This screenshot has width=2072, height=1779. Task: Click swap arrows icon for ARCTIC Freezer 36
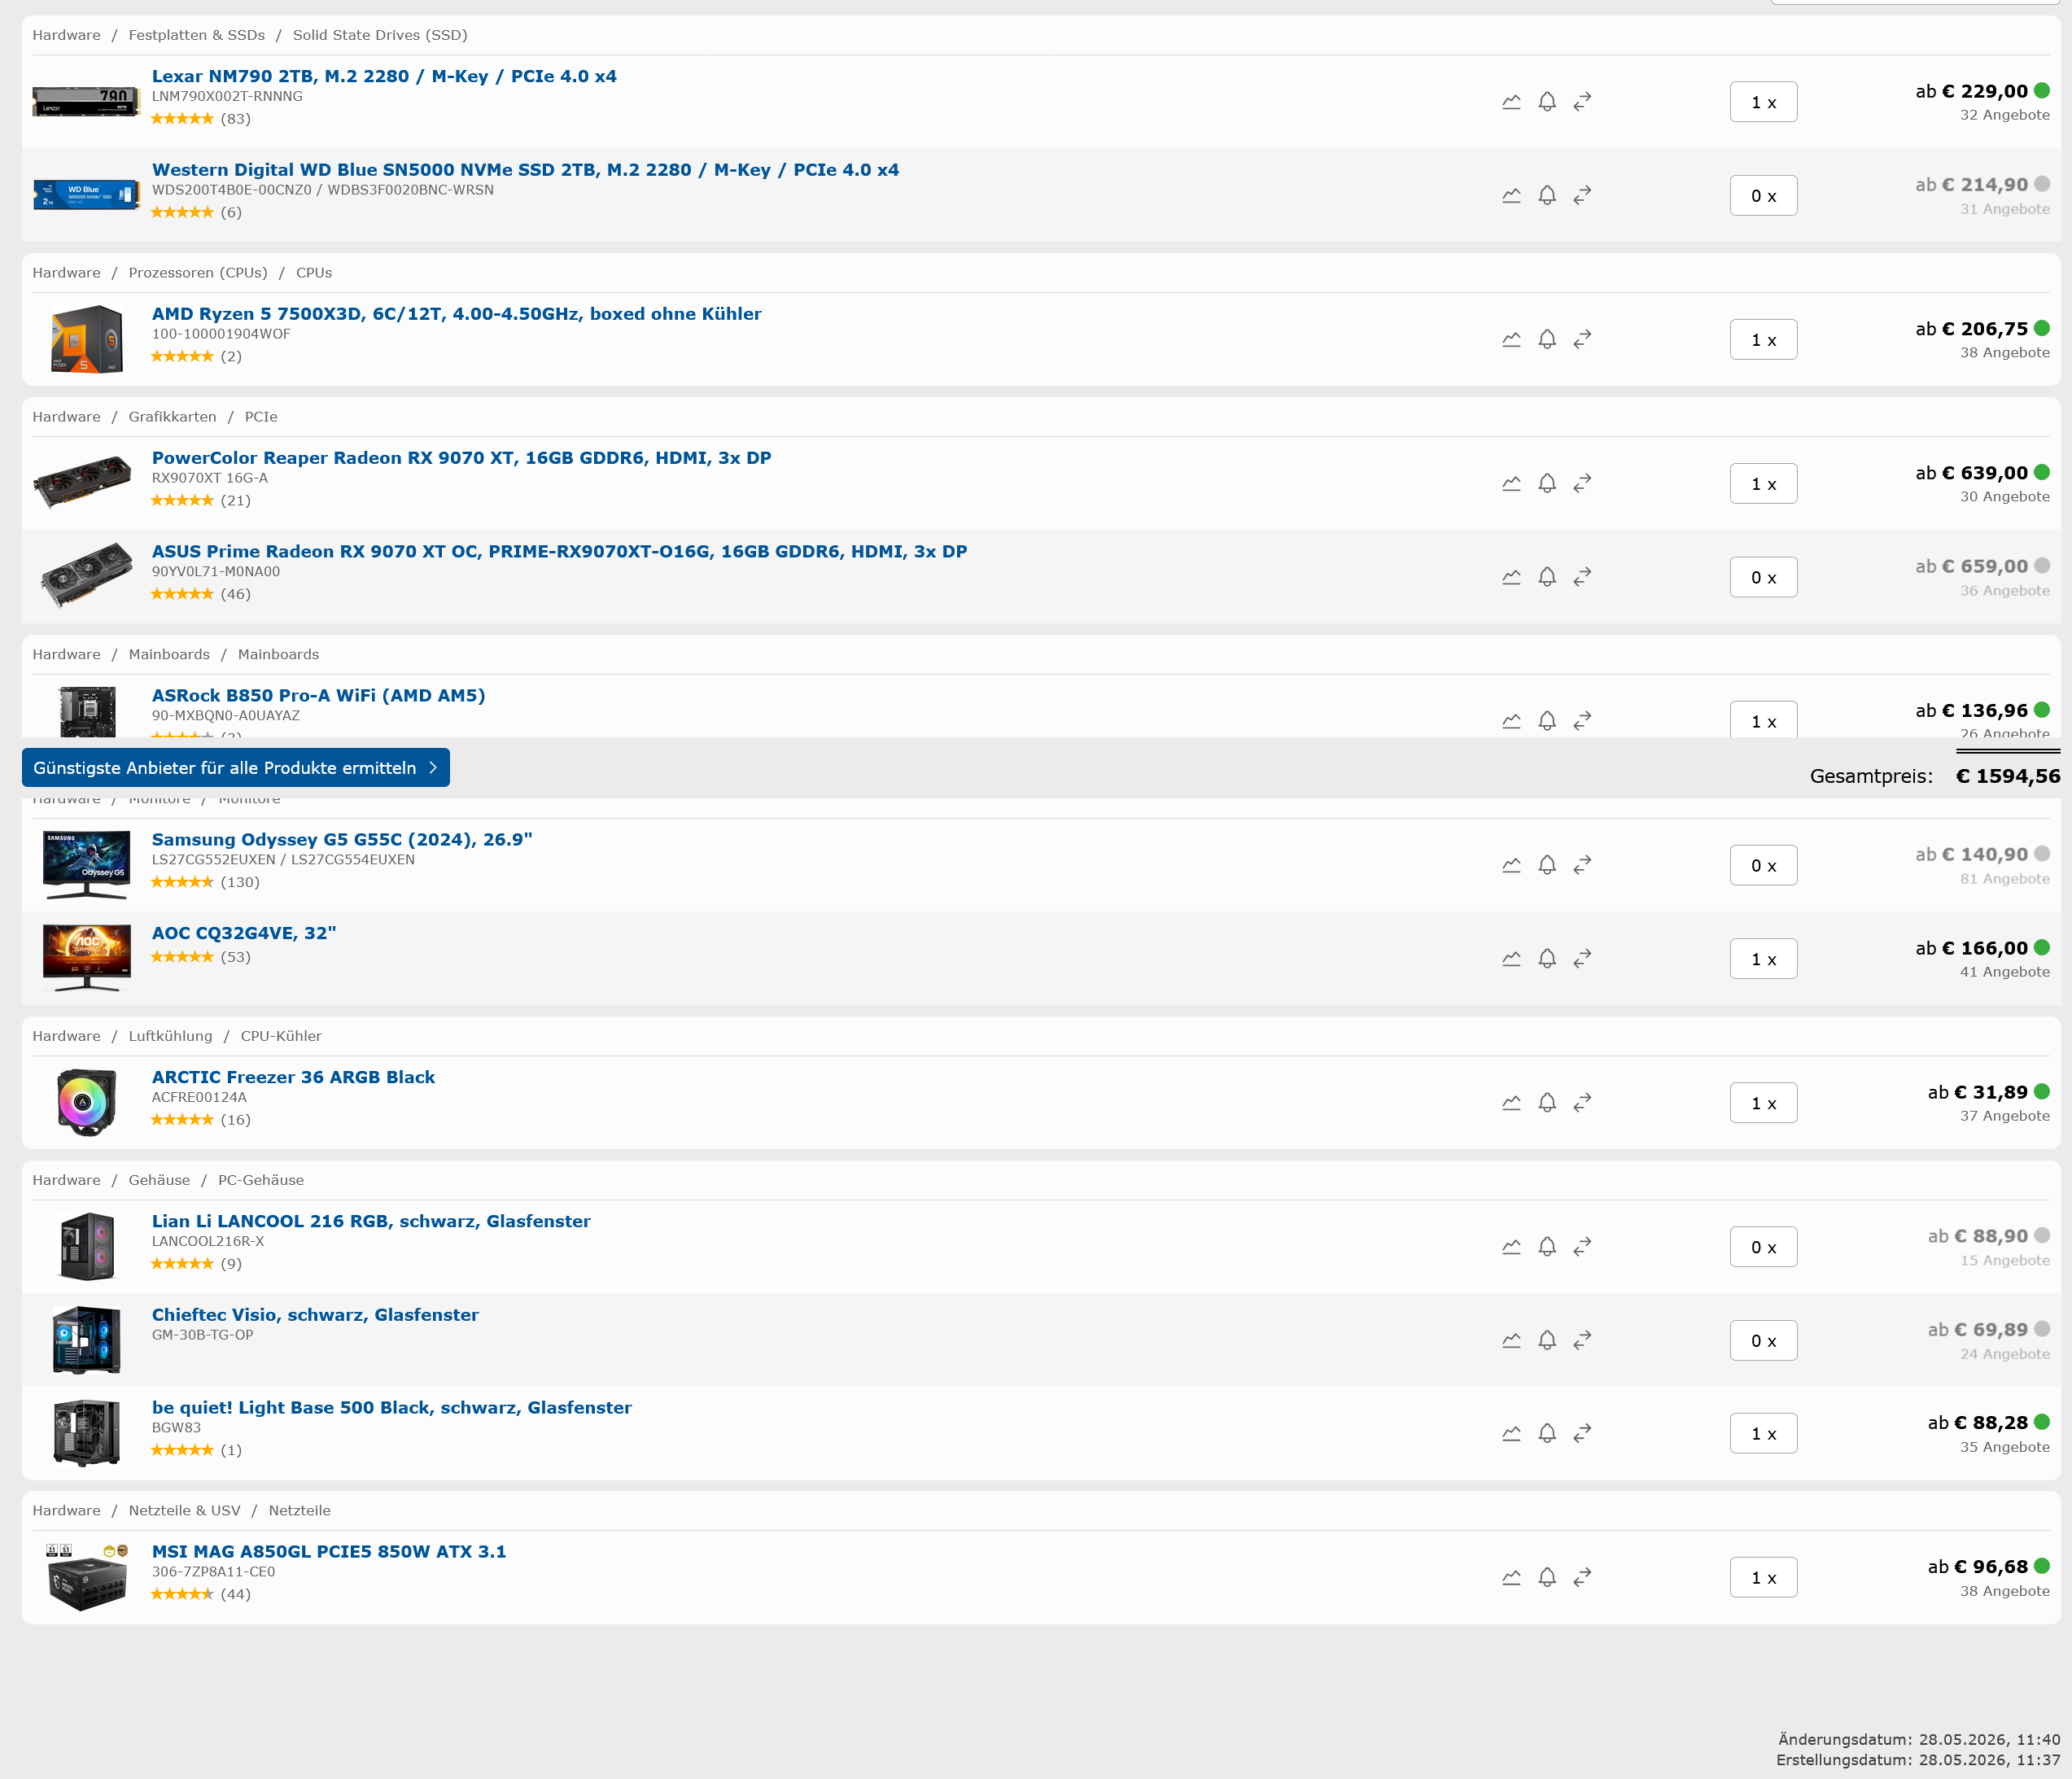pyautogui.click(x=1582, y=1103)
